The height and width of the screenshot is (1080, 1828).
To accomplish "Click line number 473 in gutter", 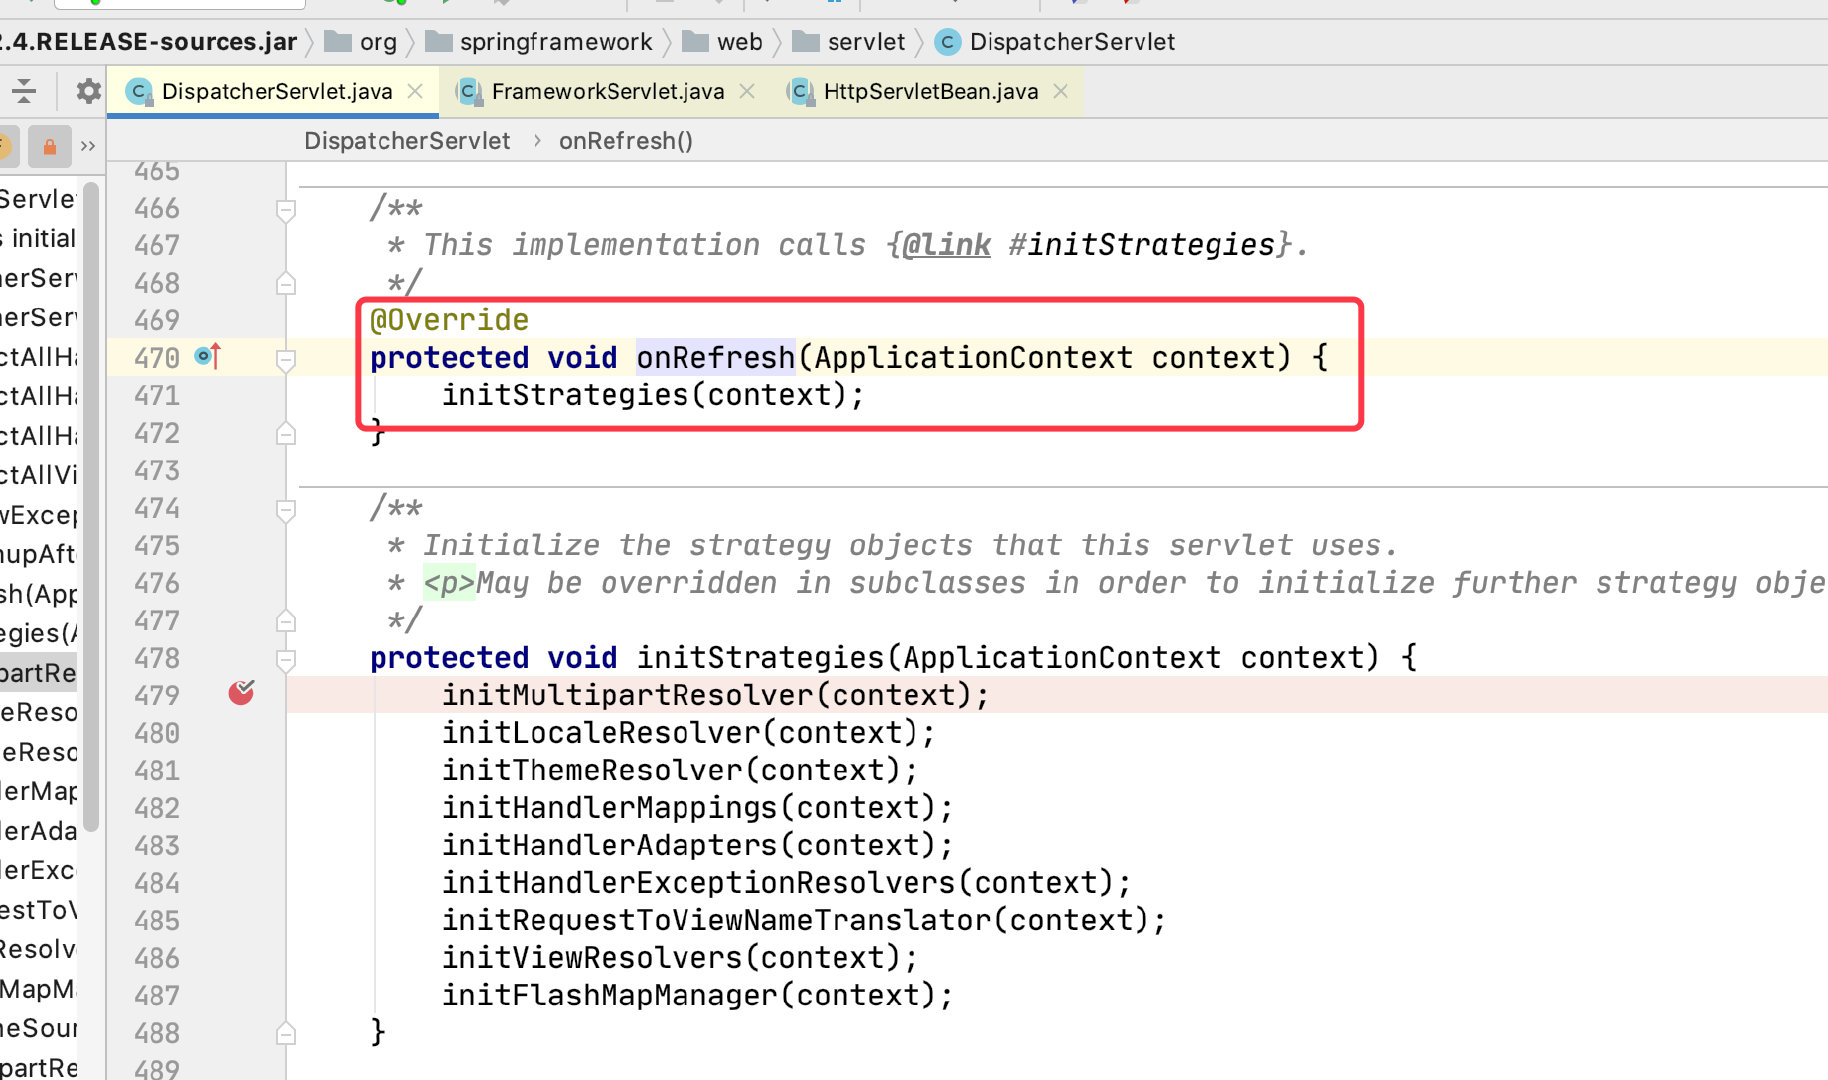I will [157, 470].
